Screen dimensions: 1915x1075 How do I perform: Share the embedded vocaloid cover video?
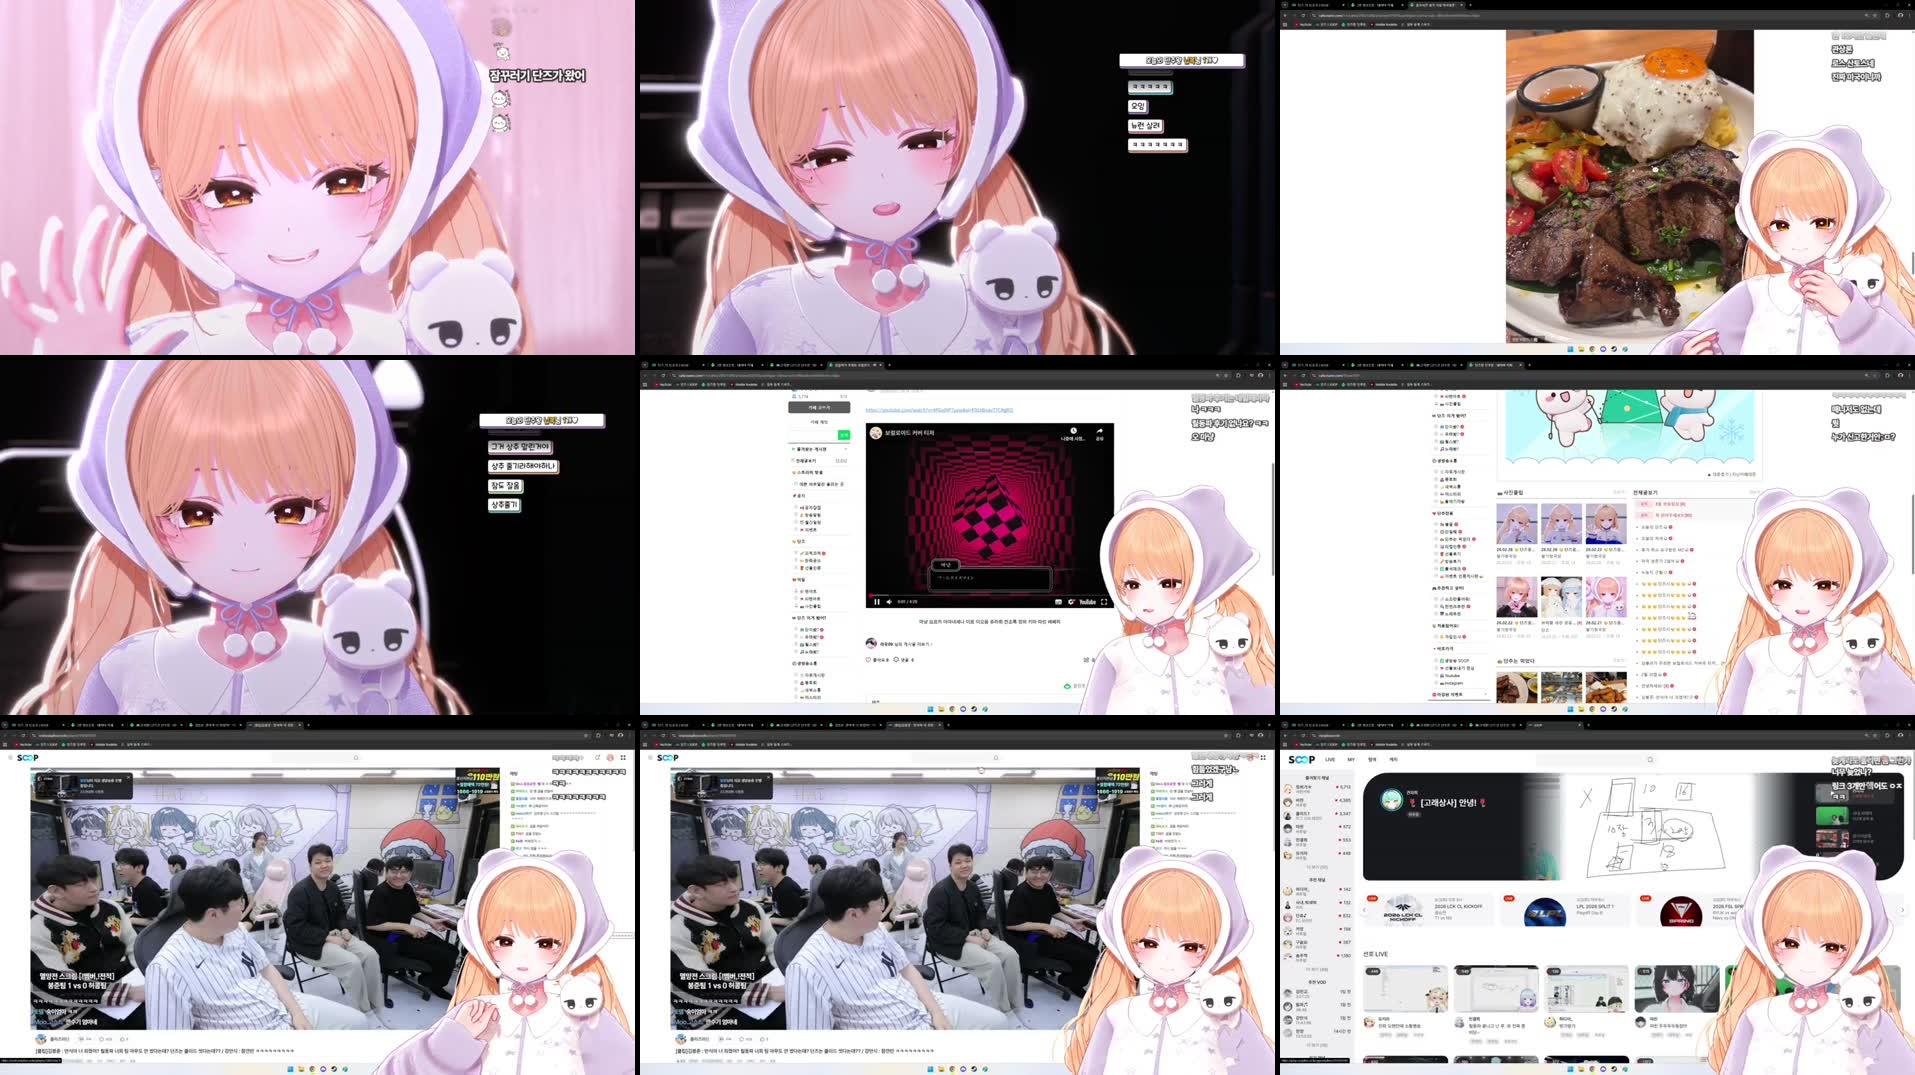tap(1098, 432)
